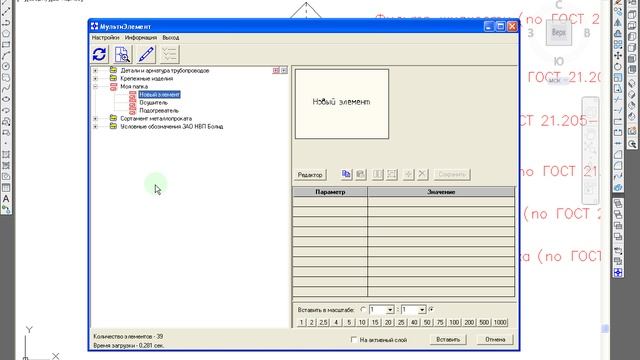Choose scale button 500

(484, 322)
